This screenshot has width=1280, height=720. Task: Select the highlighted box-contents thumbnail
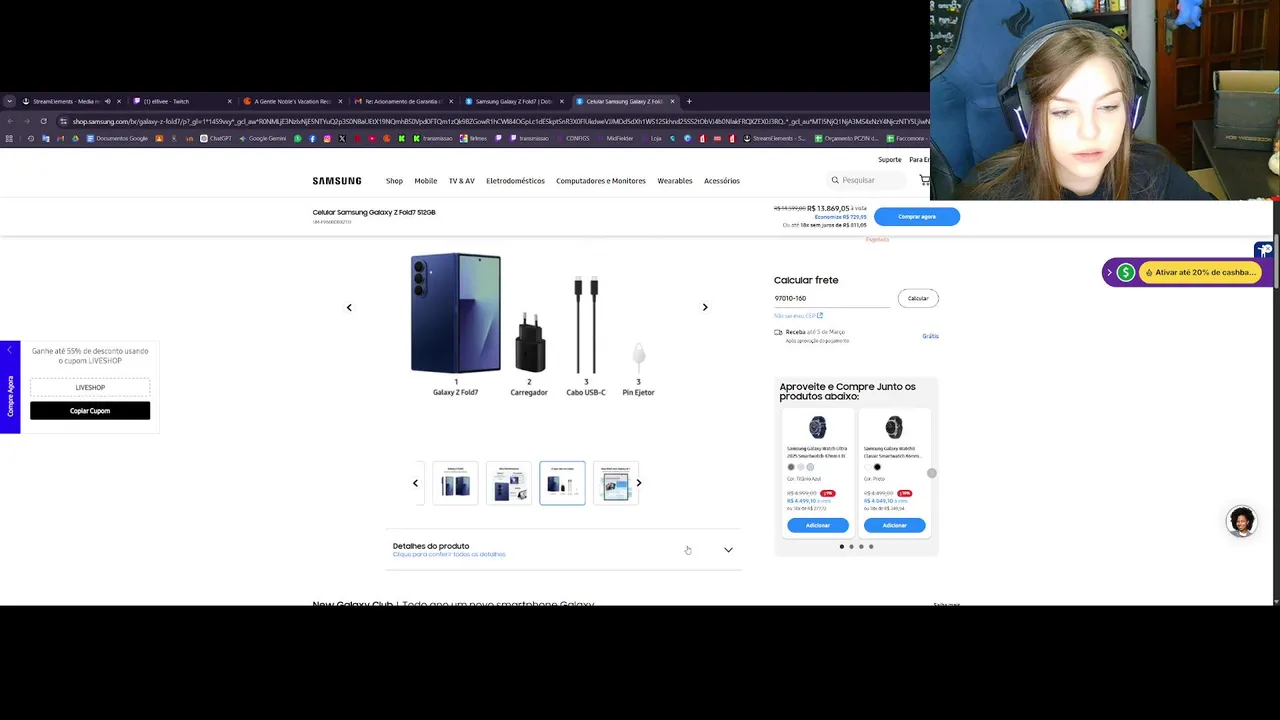562,483
